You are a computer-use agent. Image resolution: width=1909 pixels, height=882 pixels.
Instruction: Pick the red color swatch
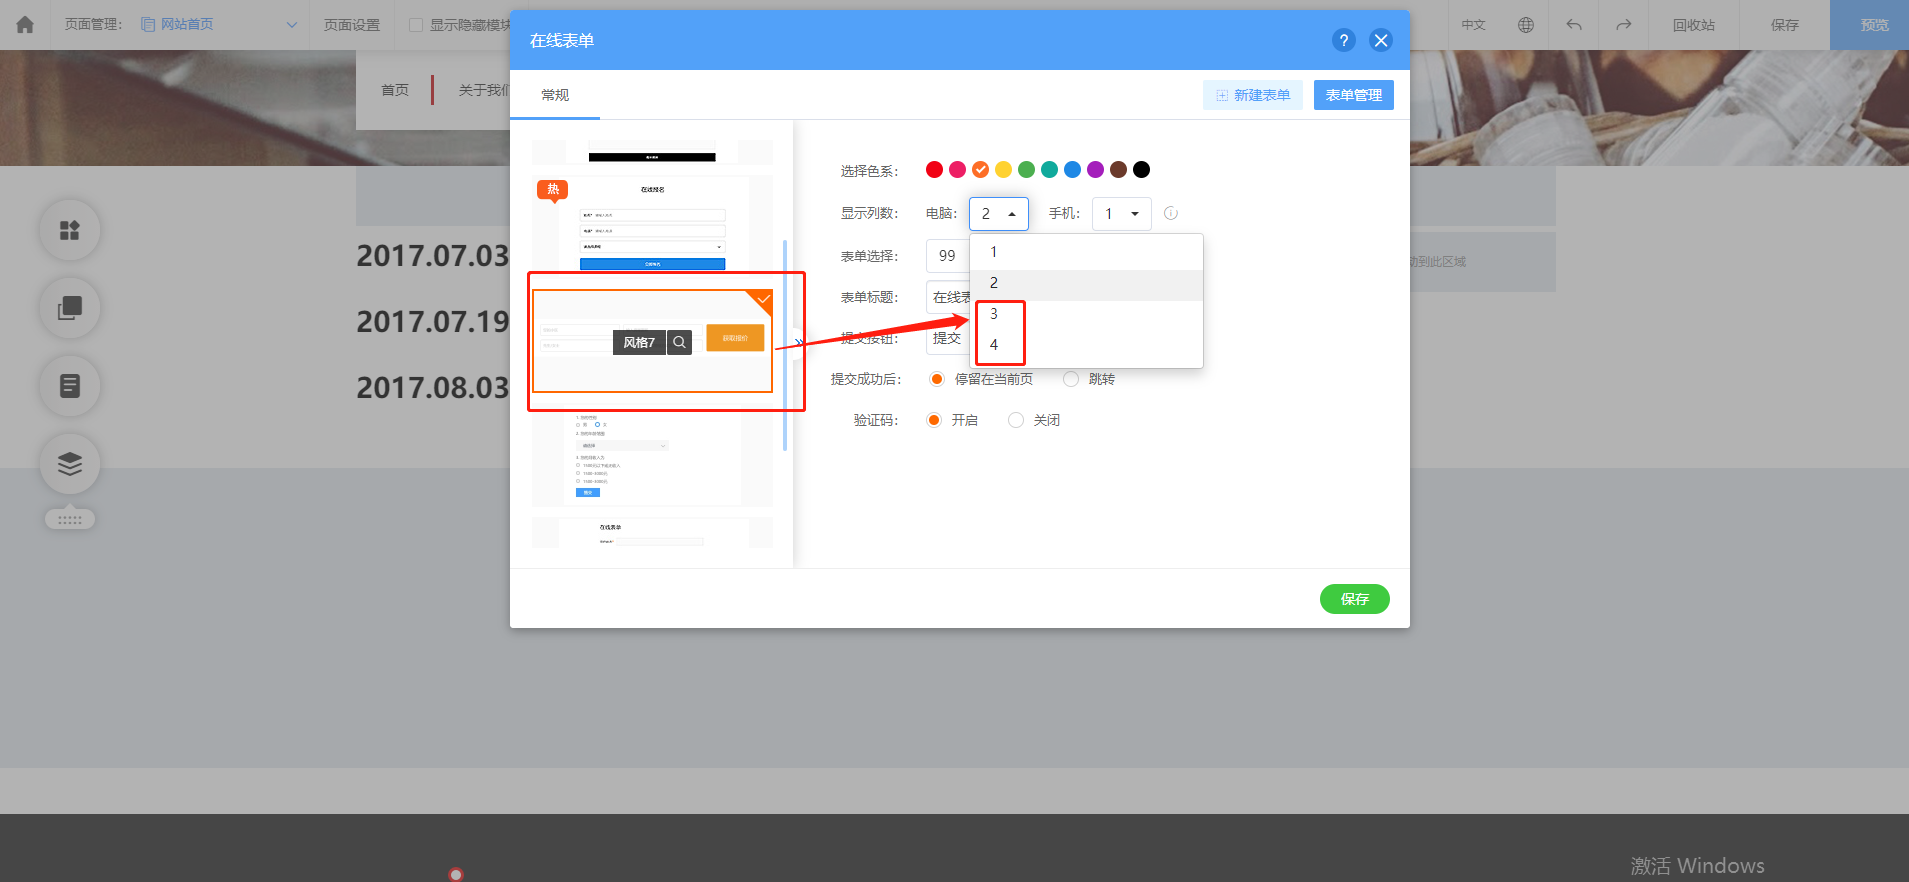point(934,169)
